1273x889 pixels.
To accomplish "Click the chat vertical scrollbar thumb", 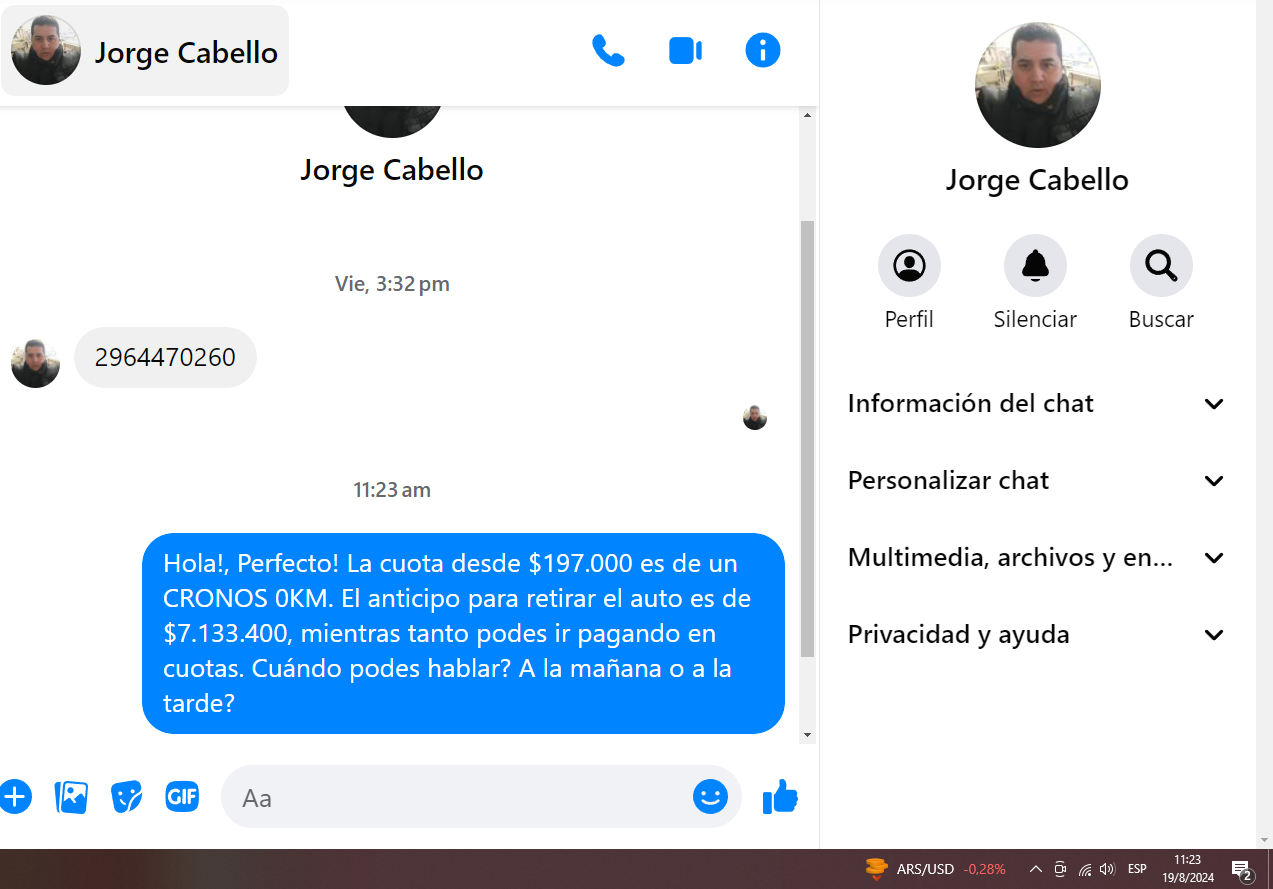I will 808,438.
